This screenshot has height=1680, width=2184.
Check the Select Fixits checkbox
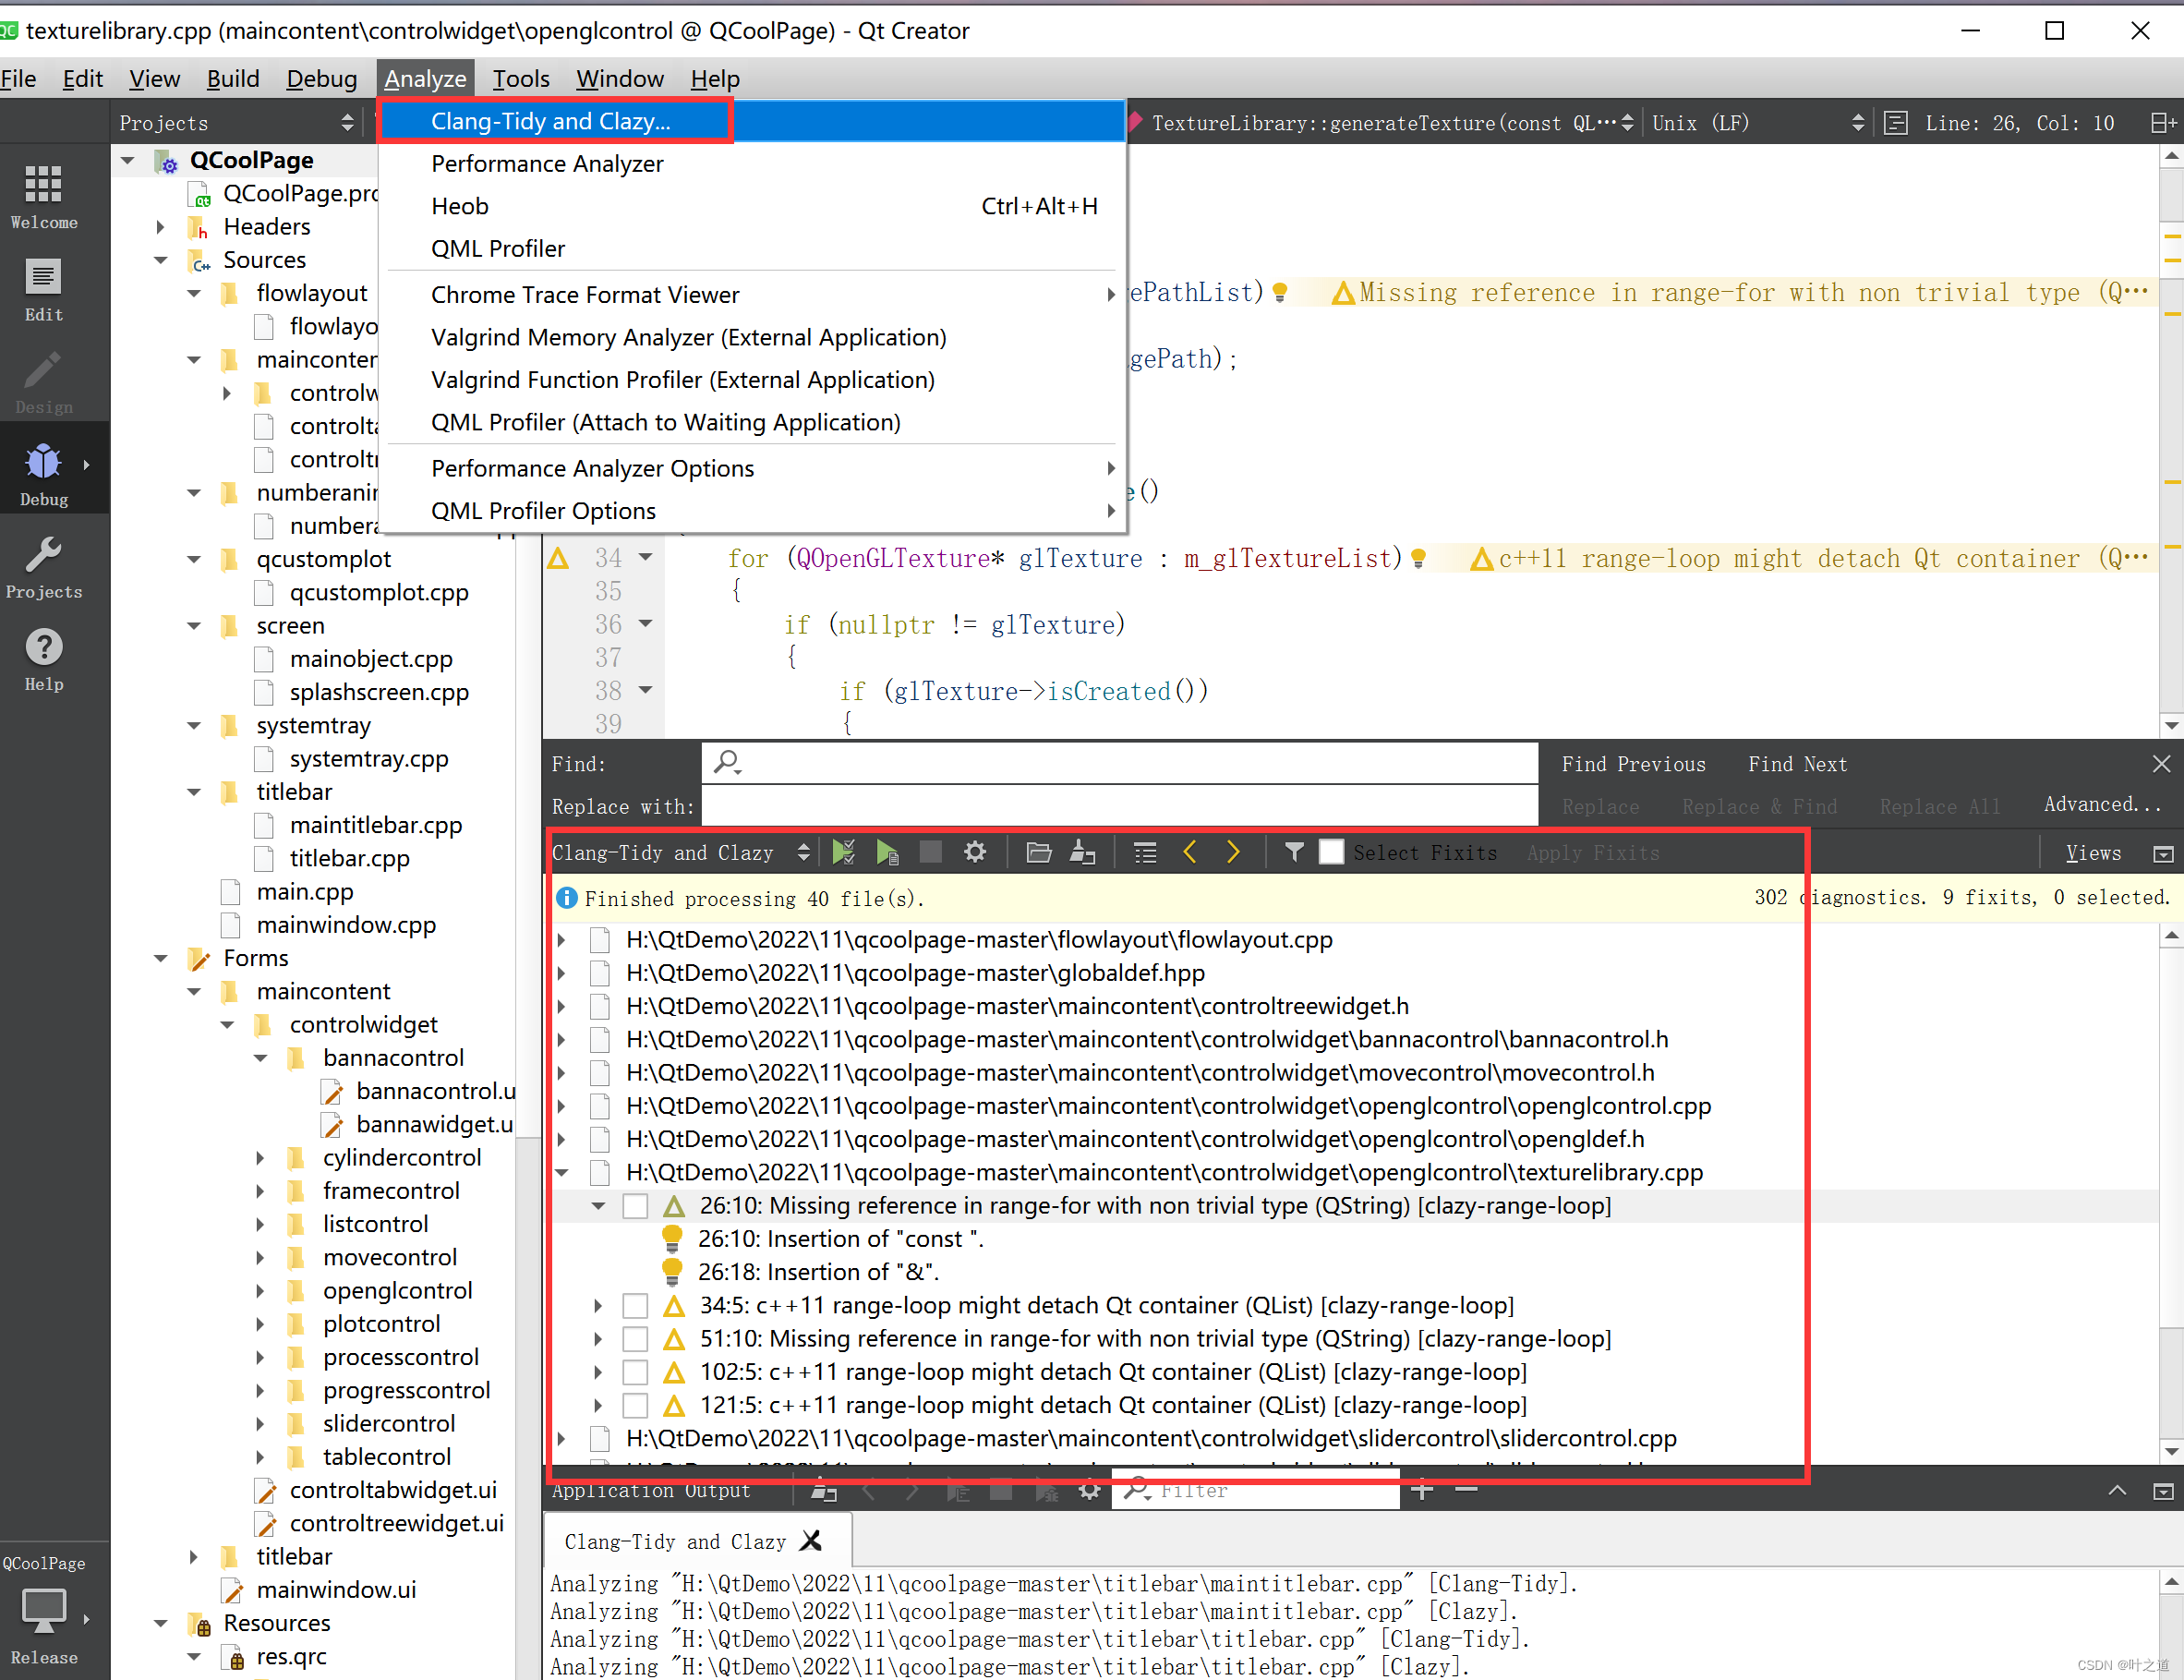(1331, 852)
